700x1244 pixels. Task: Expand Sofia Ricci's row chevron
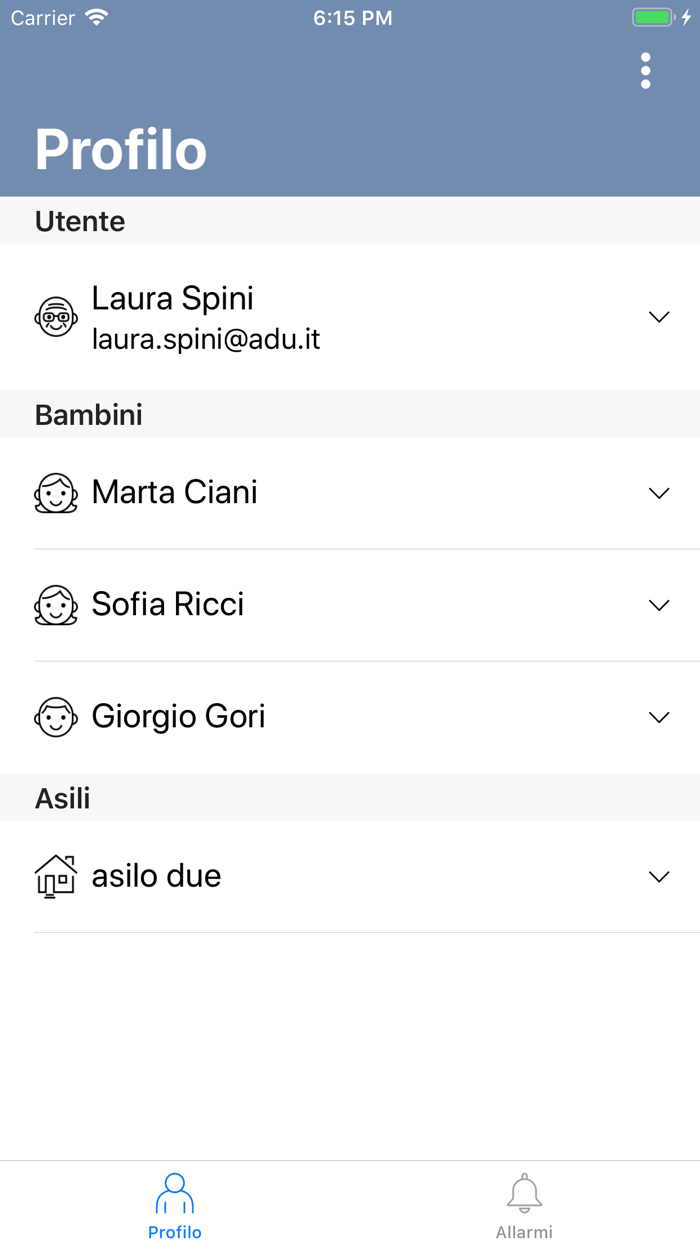point(659,605)
